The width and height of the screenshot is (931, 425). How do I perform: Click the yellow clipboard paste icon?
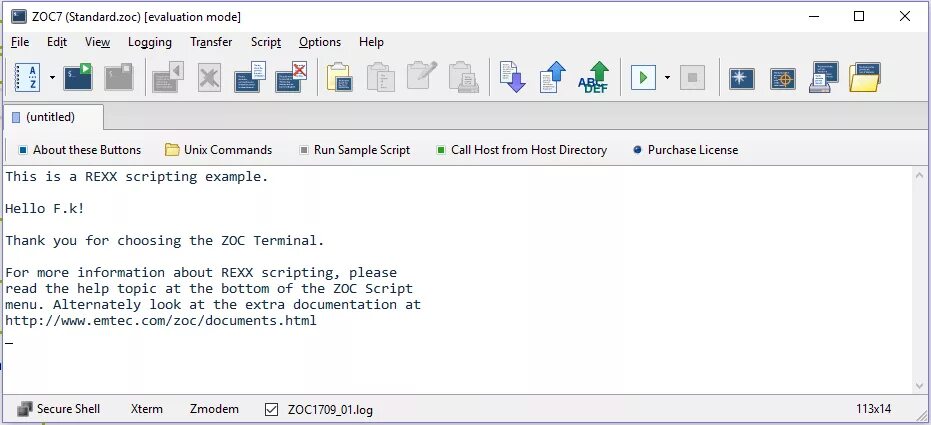[340, 77]
